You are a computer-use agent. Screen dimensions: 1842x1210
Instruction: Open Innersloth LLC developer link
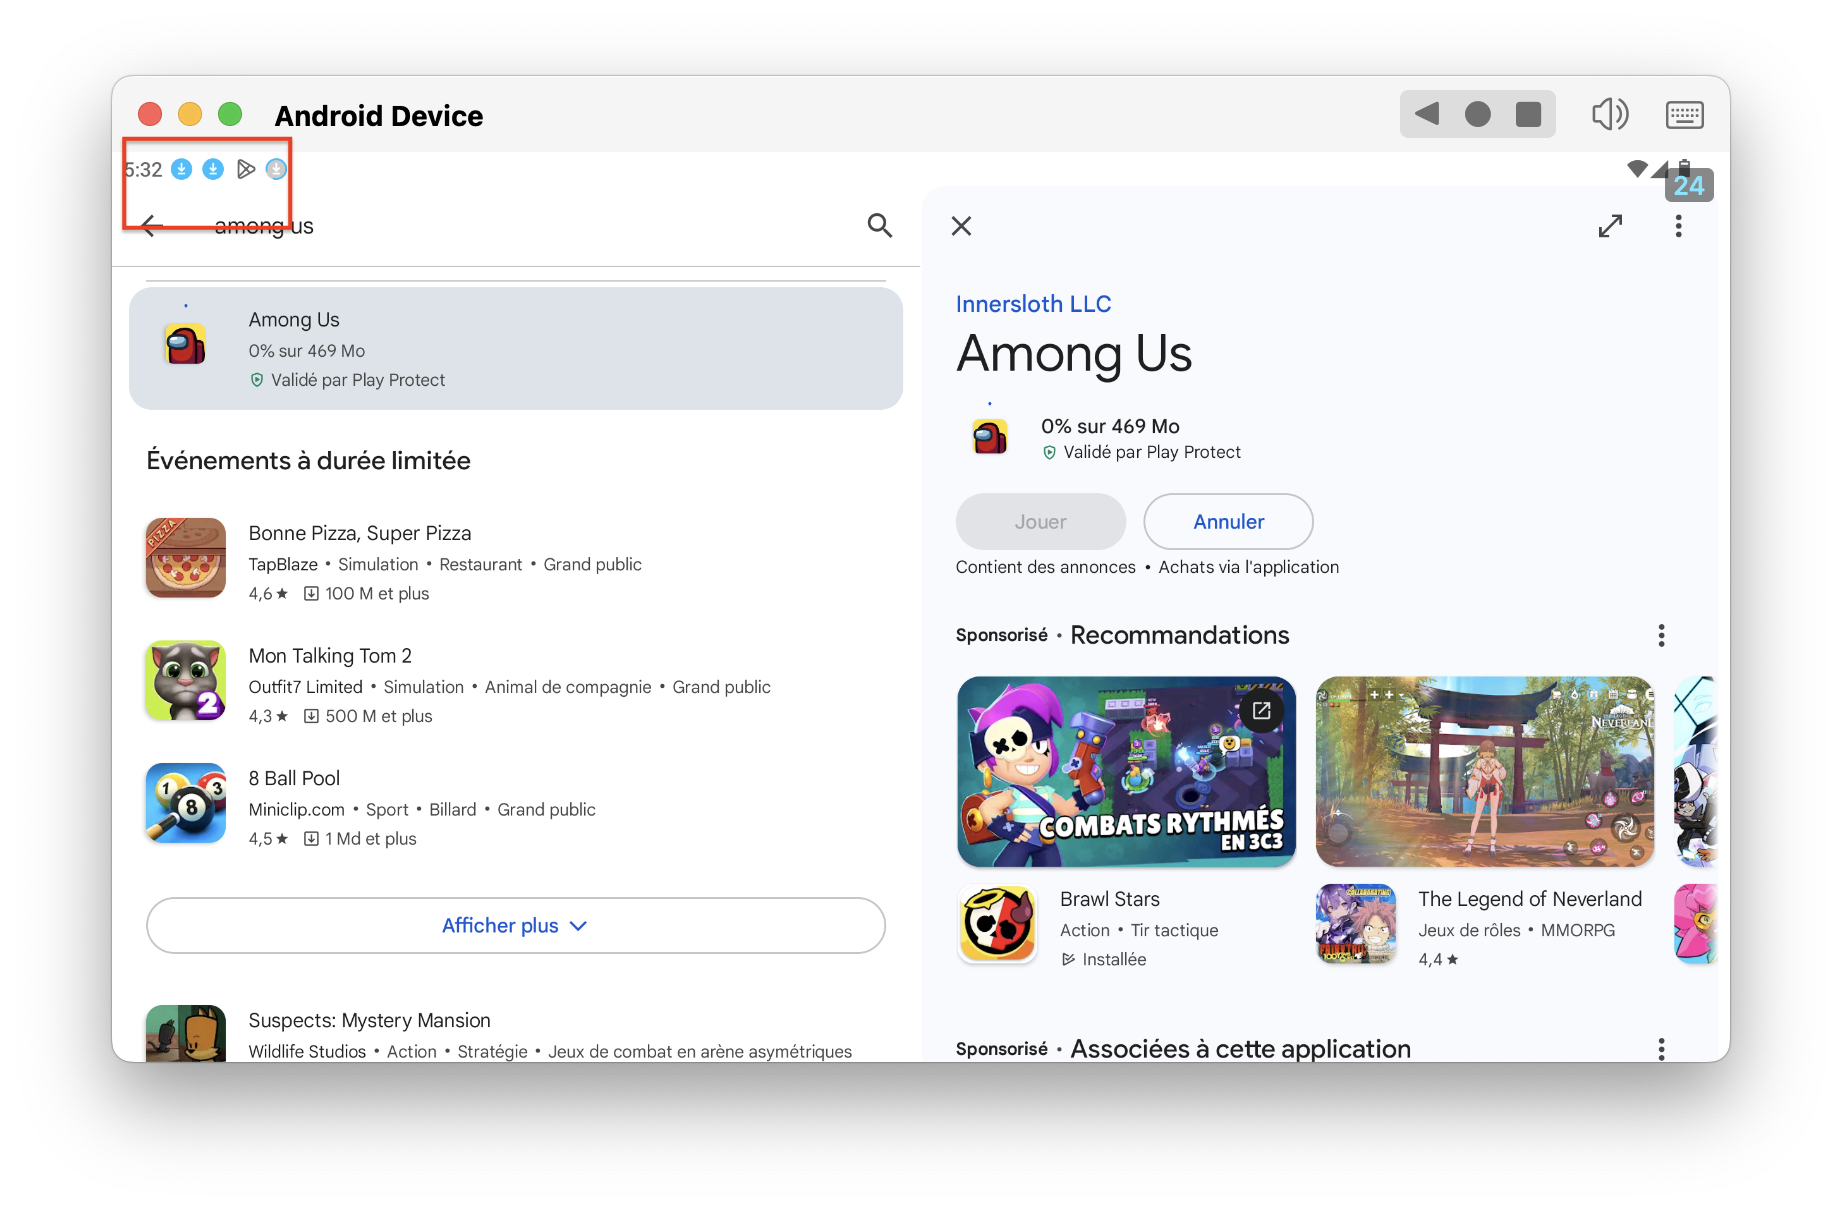pos(1033,304)
